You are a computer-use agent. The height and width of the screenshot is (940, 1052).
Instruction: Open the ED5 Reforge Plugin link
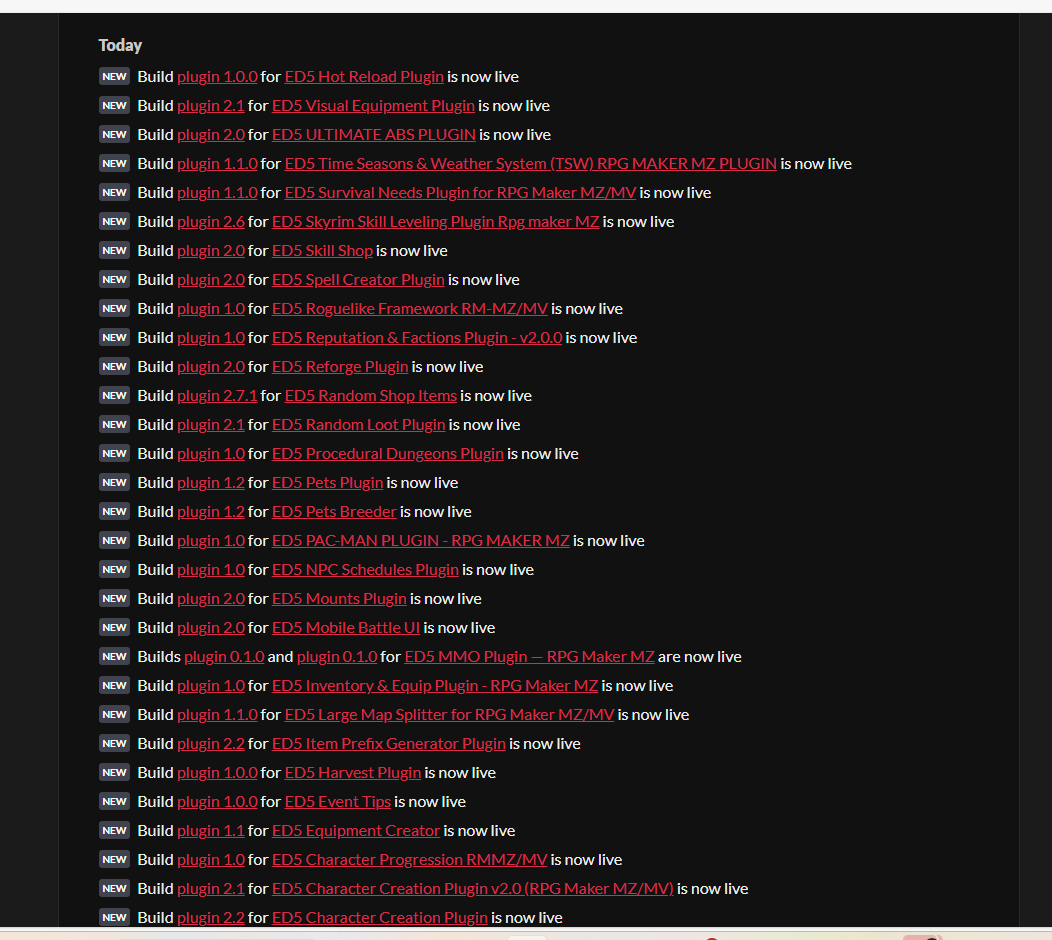(x=340, y=366)
